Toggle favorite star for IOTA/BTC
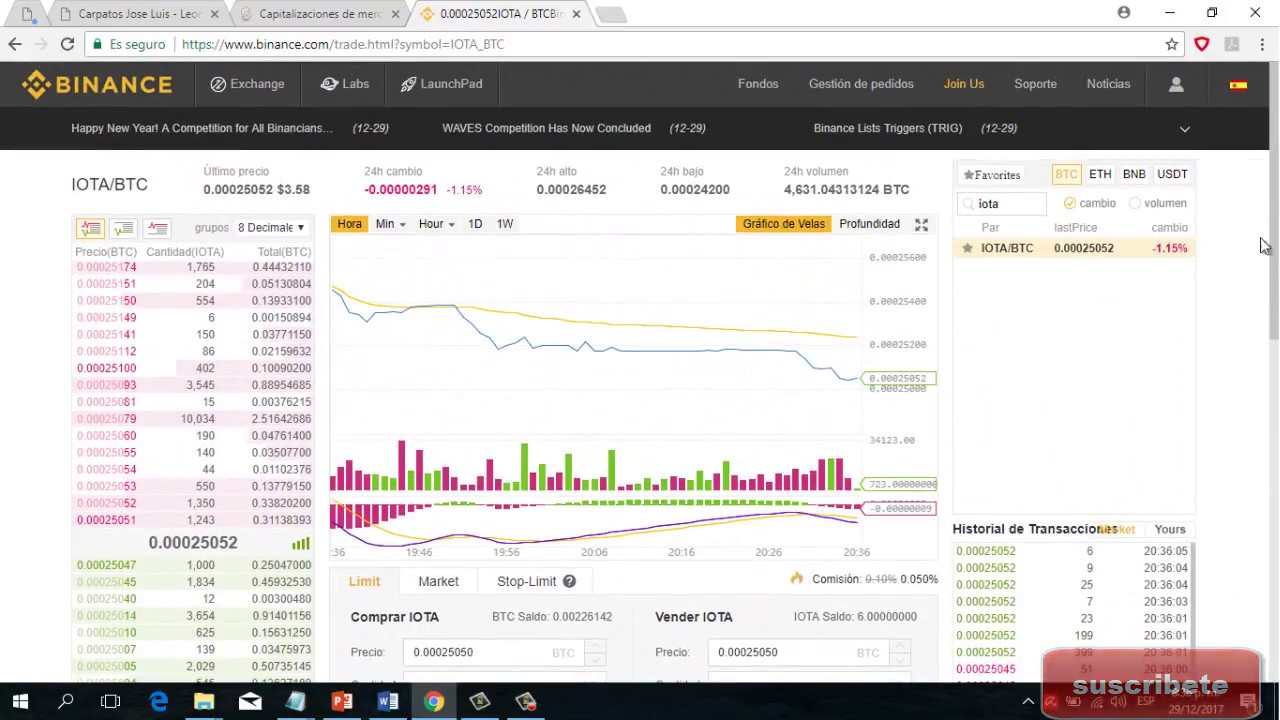The height and width of the screenshot is (720, 1280). 967,248
